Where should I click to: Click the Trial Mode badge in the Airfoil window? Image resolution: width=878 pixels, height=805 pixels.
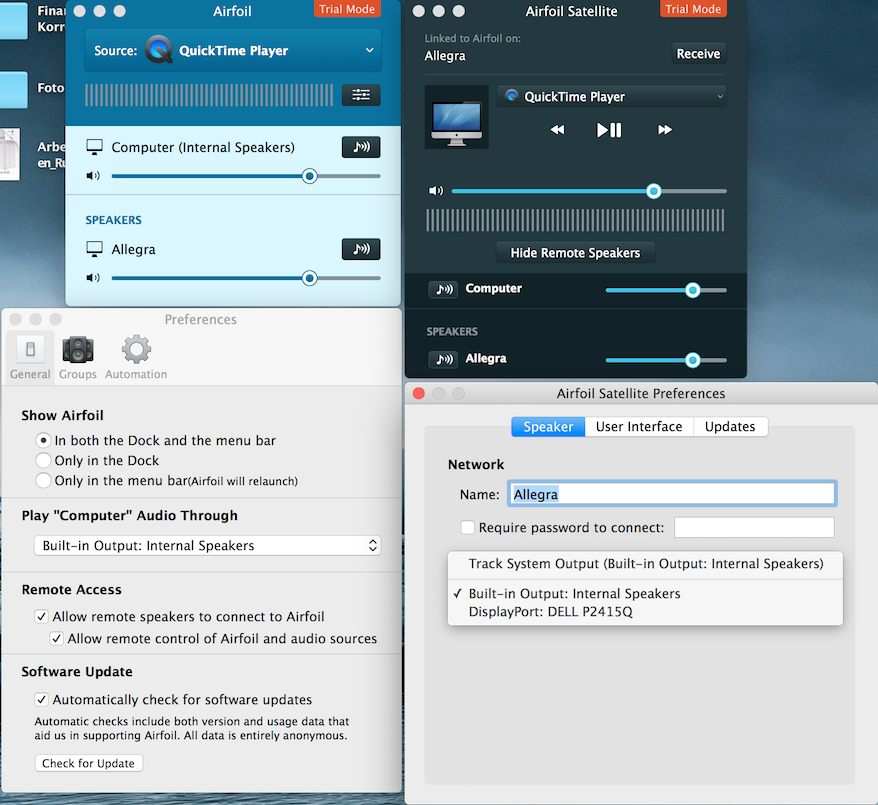[x=347, y=9]
